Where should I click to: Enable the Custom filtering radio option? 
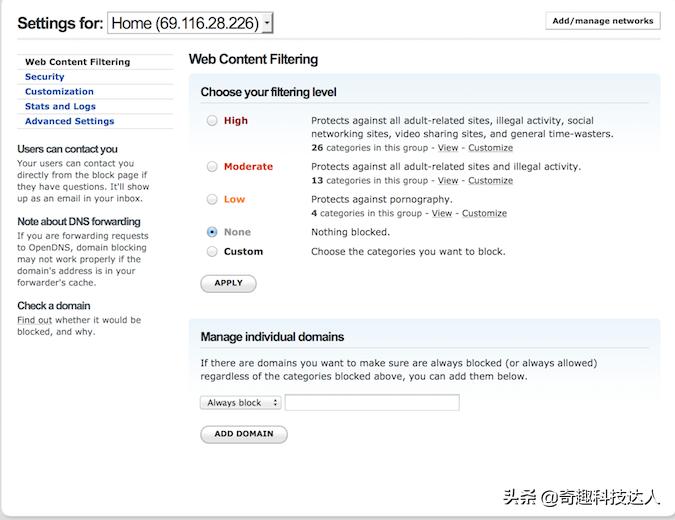[x=212, y=252]
